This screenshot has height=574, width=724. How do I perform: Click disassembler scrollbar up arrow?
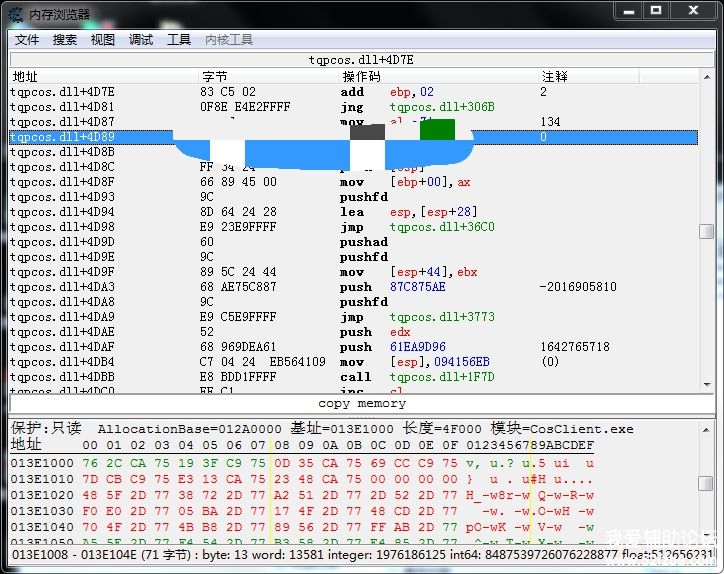point(707,77)
